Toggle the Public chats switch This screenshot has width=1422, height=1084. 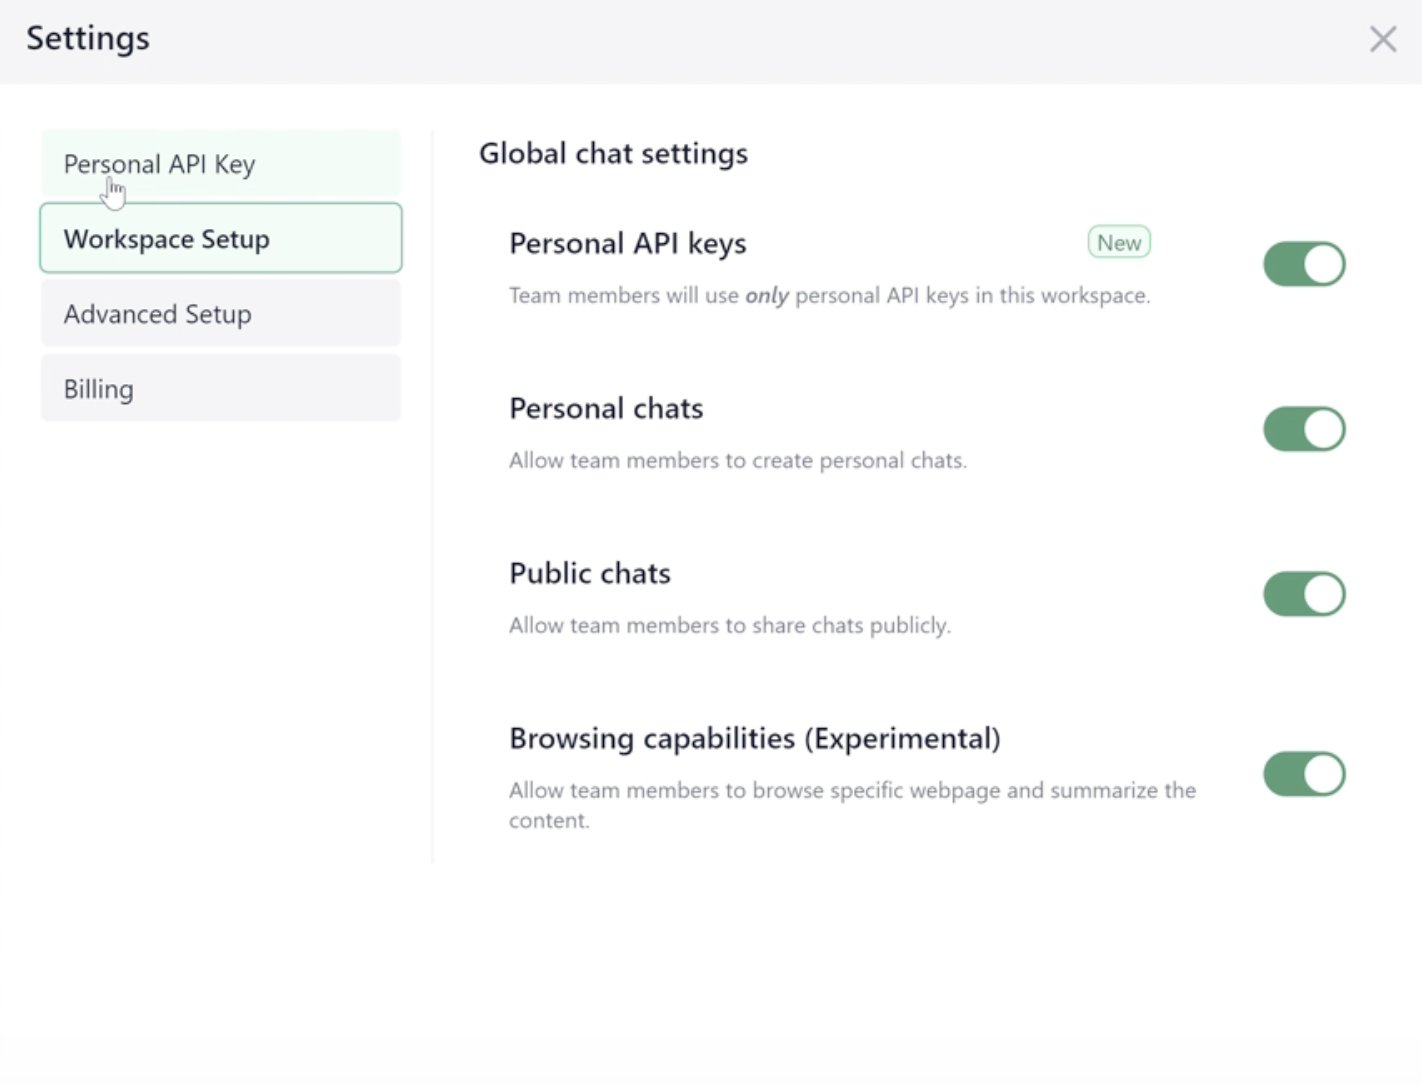1304,594
